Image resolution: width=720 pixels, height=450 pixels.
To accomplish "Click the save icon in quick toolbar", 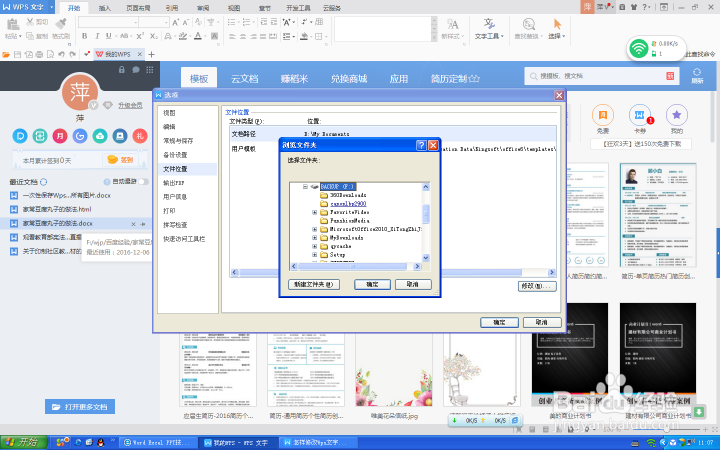I will [17, 54].
